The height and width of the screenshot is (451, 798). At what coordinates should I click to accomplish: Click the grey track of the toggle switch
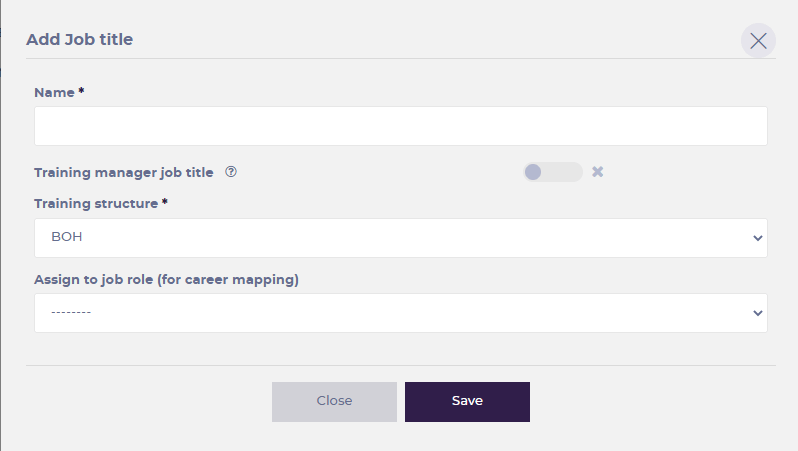click(x=562, y=172)
